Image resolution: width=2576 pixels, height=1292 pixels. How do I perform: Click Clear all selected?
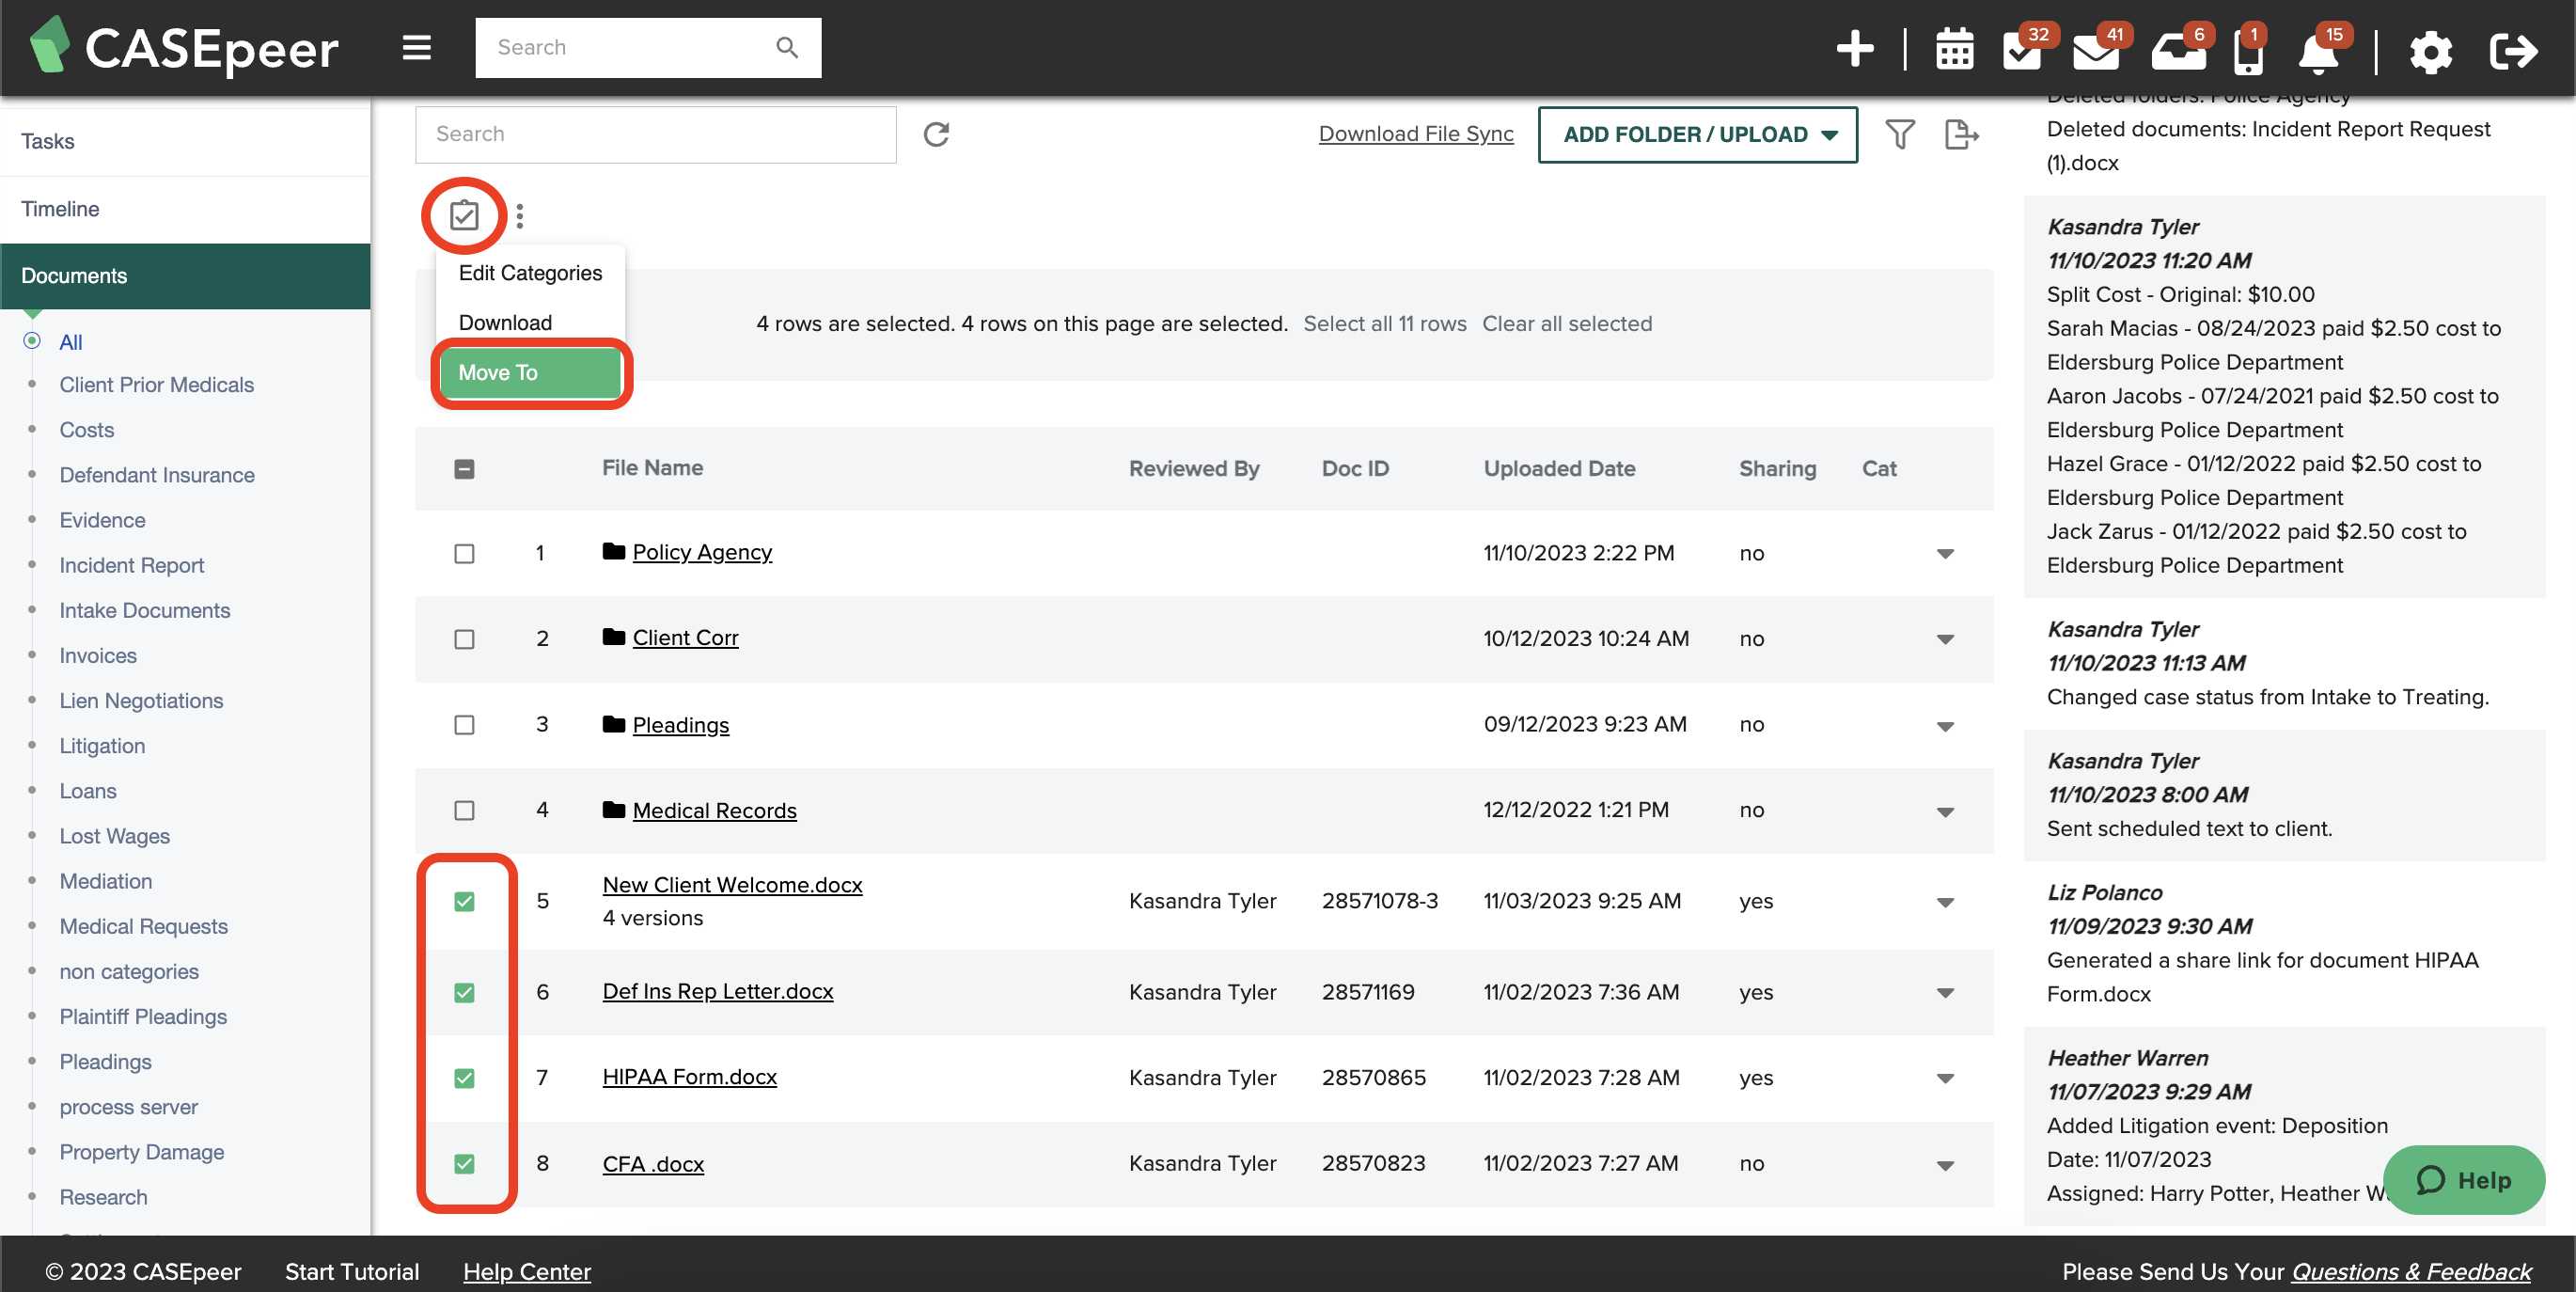click(1566, 323)
